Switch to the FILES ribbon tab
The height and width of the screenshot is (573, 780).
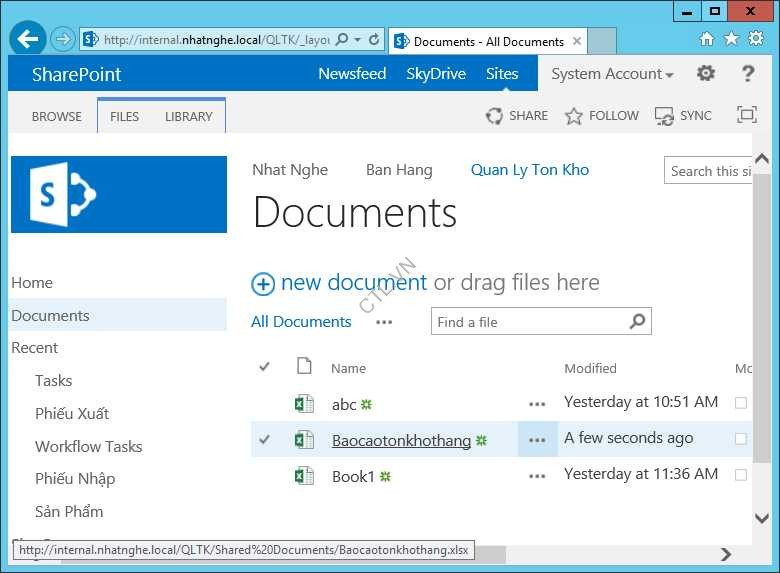[x=124, y=116]
